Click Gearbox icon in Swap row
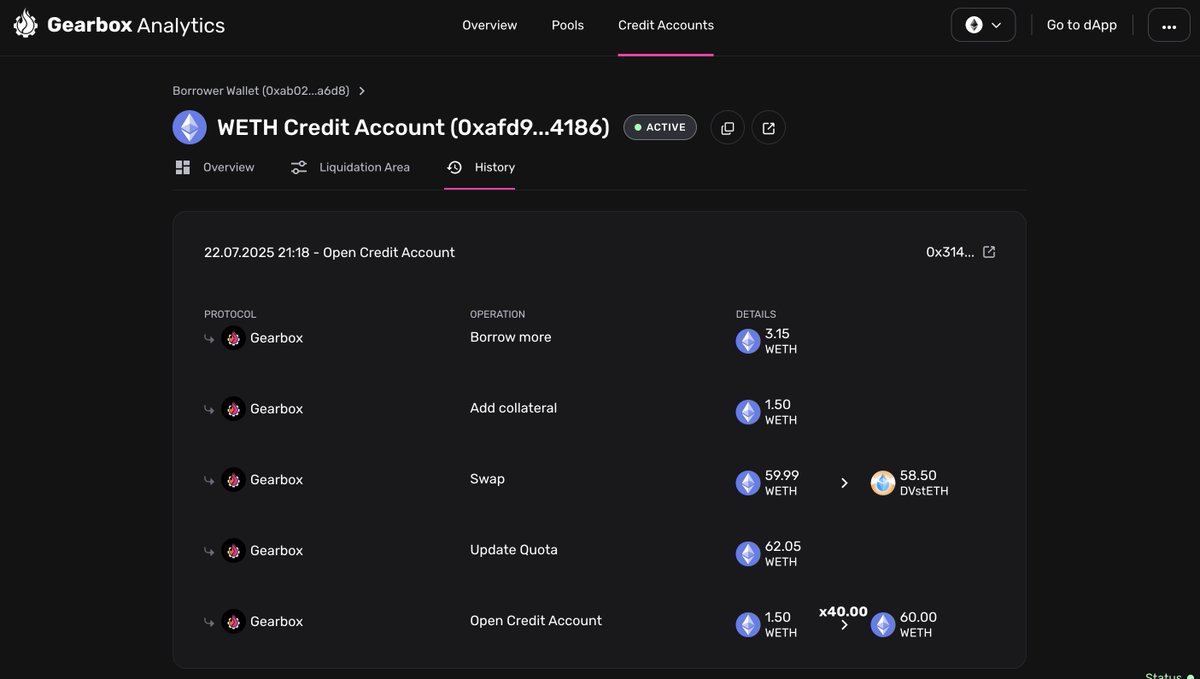This screenshot has height=679, width=1200. click(x=233, y=480)
